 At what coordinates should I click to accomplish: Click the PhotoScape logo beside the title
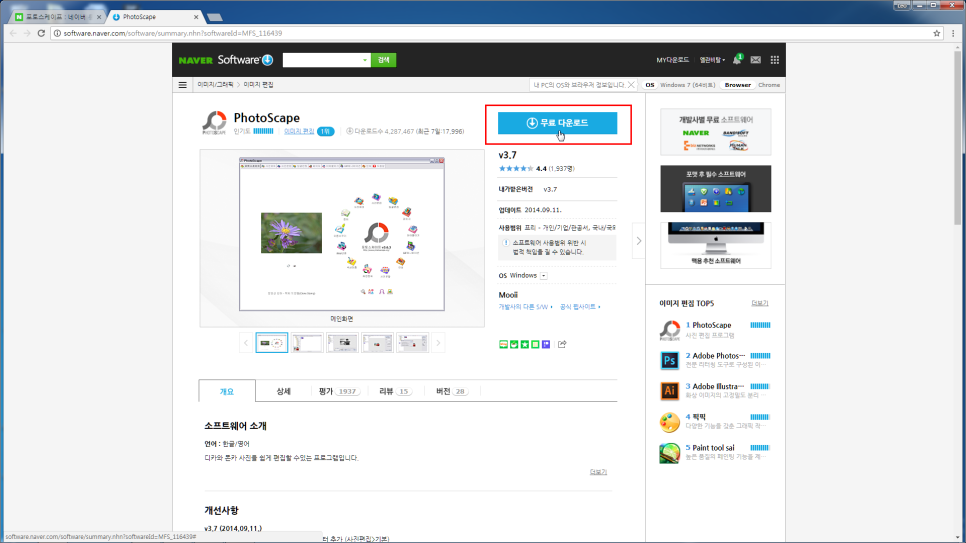[x=214, y=123]
